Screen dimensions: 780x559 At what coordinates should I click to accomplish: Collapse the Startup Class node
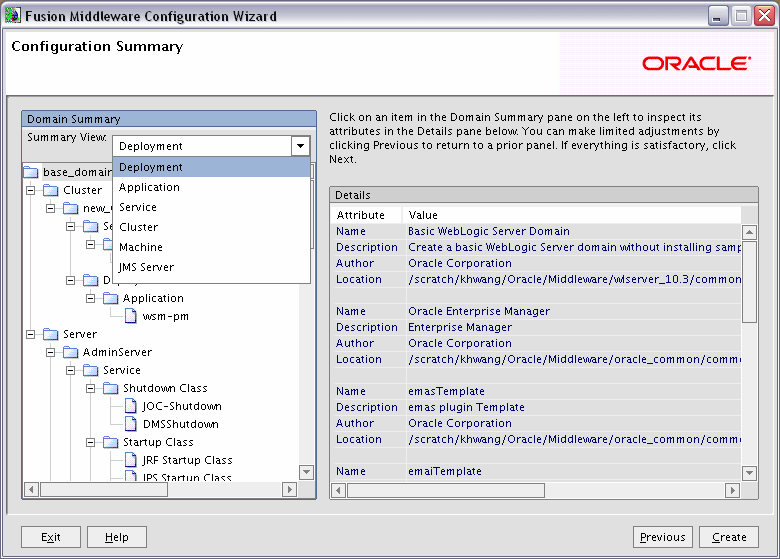90,442
